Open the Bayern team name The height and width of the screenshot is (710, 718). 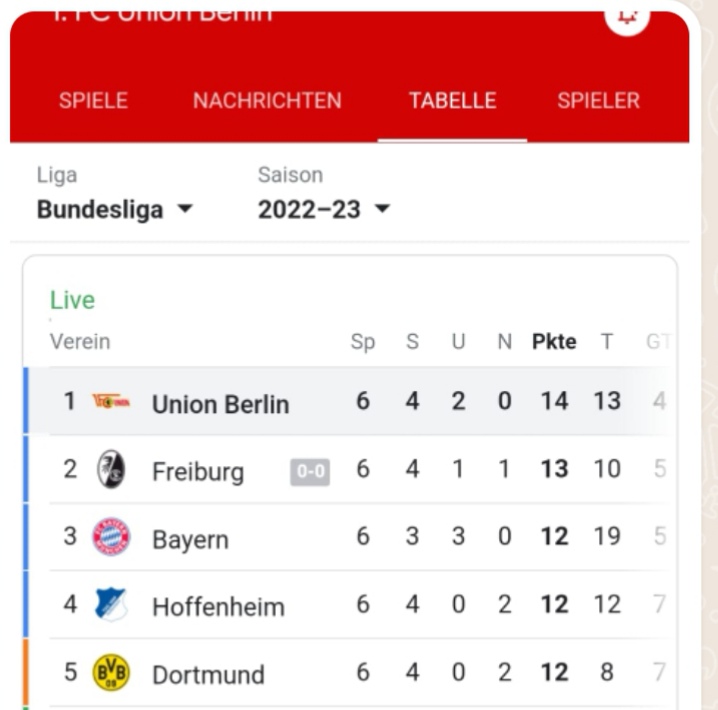(x=190, y=539)
